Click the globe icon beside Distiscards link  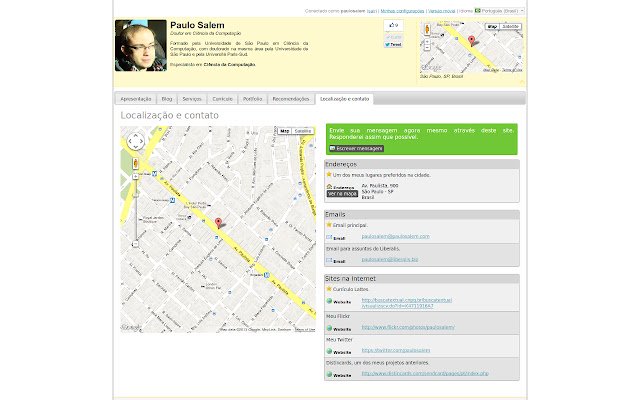(329, 374)
